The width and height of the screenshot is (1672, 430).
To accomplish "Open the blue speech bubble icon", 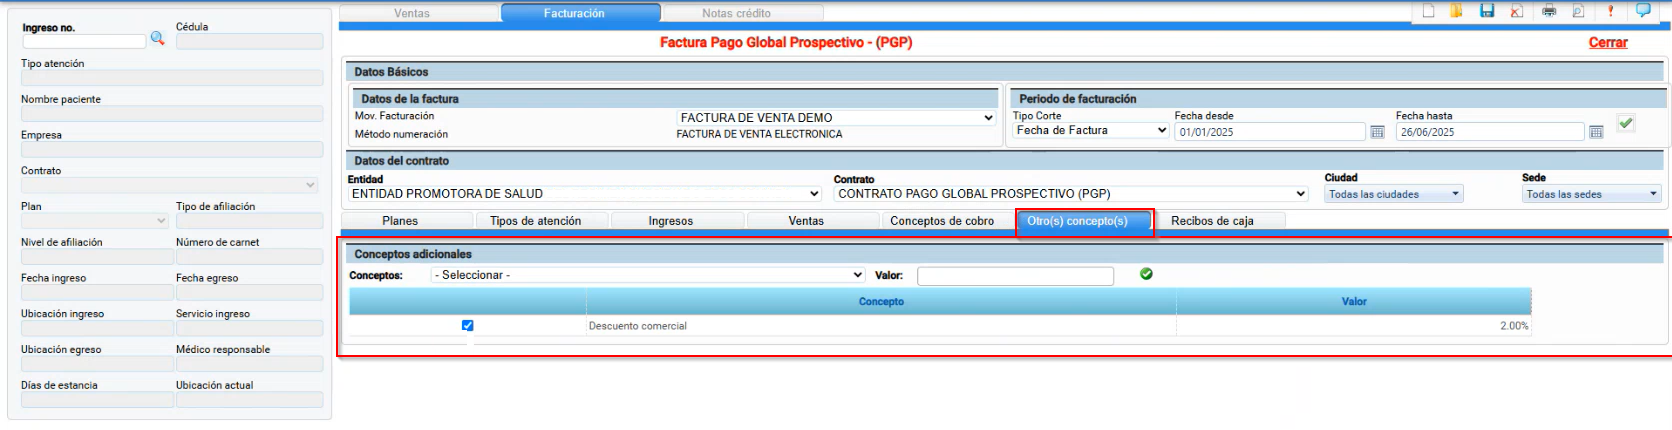I will (x=1643, y=10).
